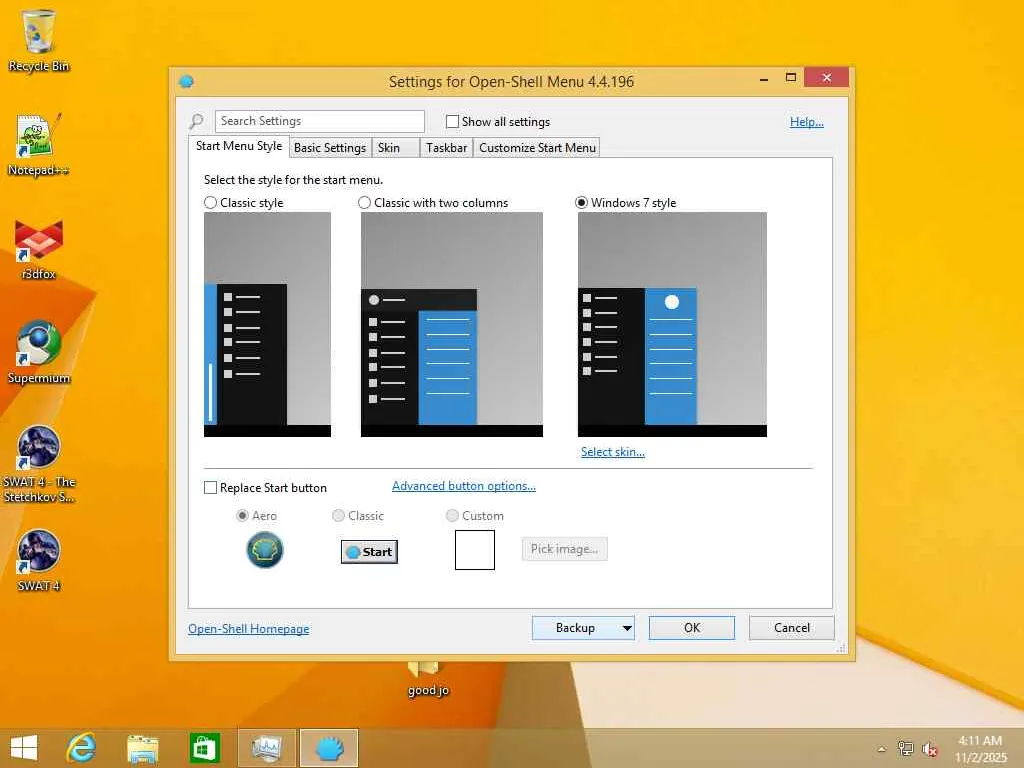1024x768 pixels.
Task: Open the Customize Start Menu tab
Action: click(537, 148)
